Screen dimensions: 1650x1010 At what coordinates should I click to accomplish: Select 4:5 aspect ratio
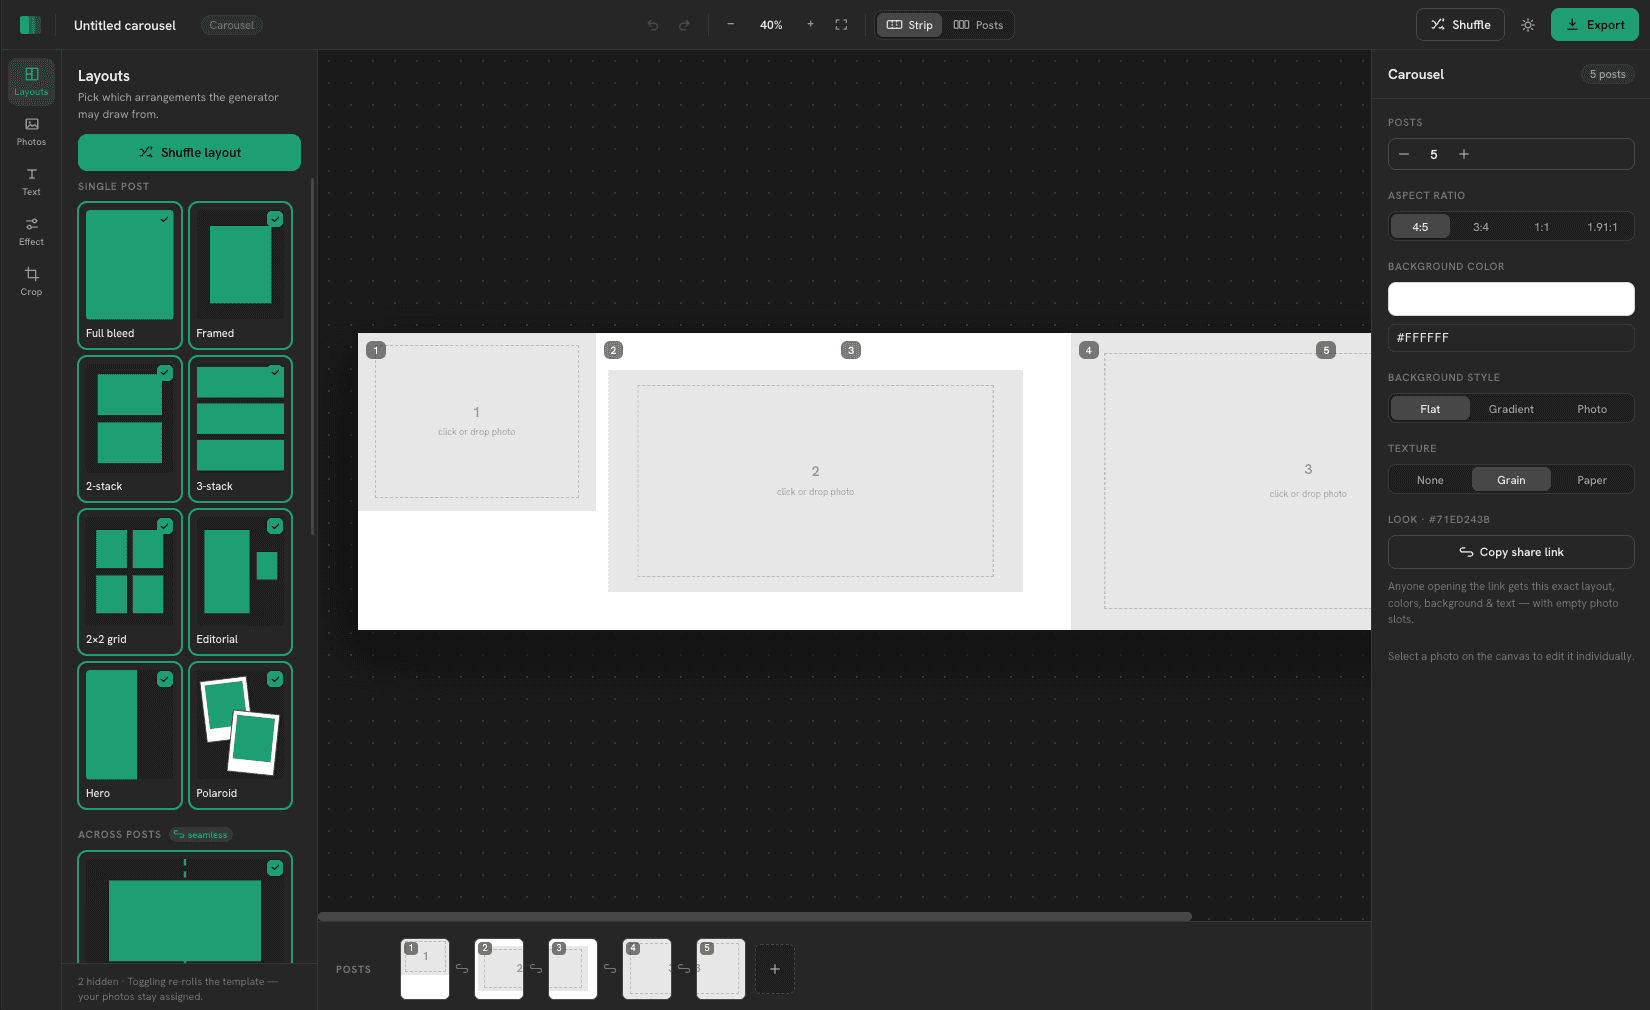(x=1420, y=227)
